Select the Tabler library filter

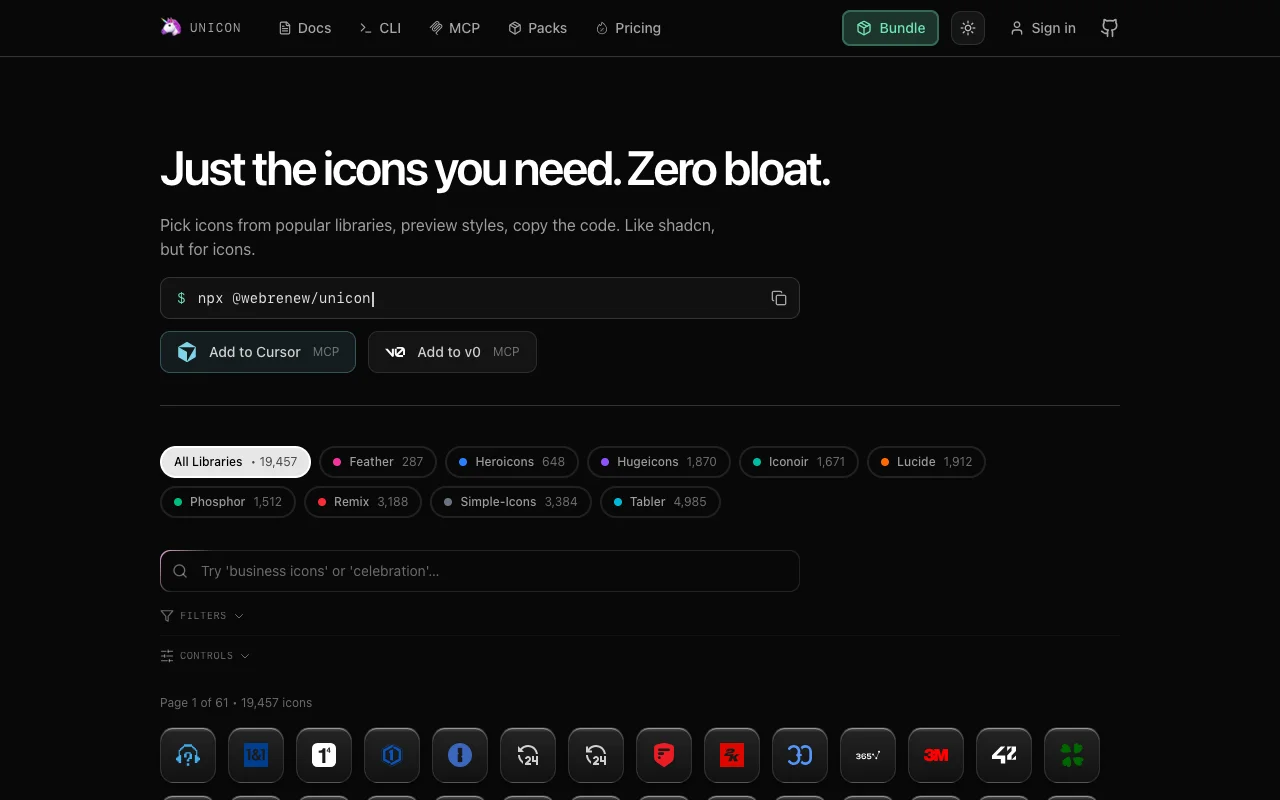click(x=660, y=501)
